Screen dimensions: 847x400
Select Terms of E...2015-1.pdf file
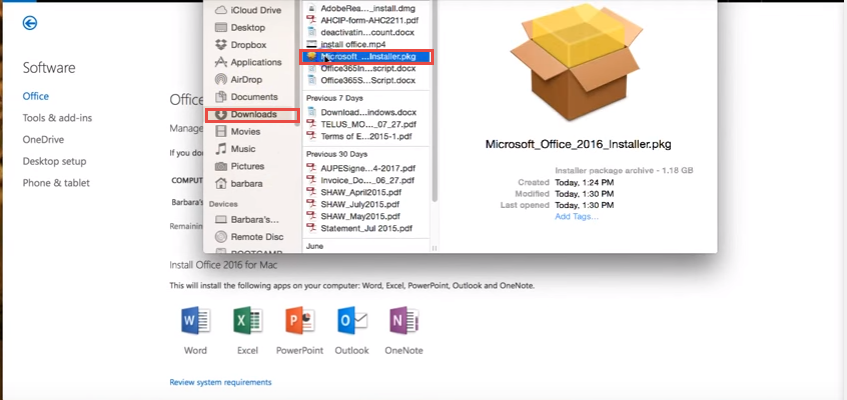(x=361, y=136)
